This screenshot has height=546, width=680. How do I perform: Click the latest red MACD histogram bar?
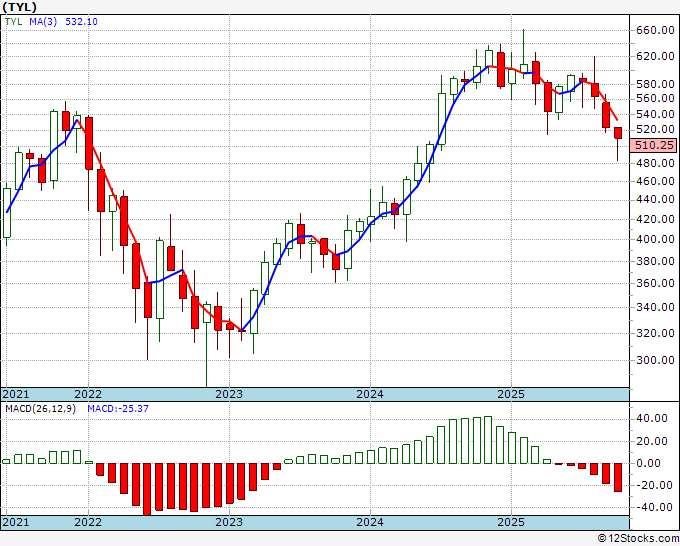click(x=618, y=477)
